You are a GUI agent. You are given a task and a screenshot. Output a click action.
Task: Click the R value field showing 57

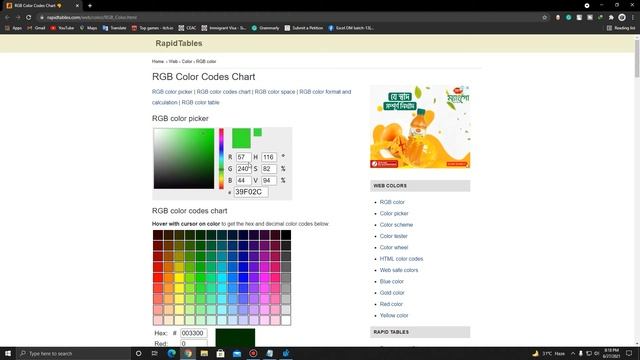[x=244, y=157]
